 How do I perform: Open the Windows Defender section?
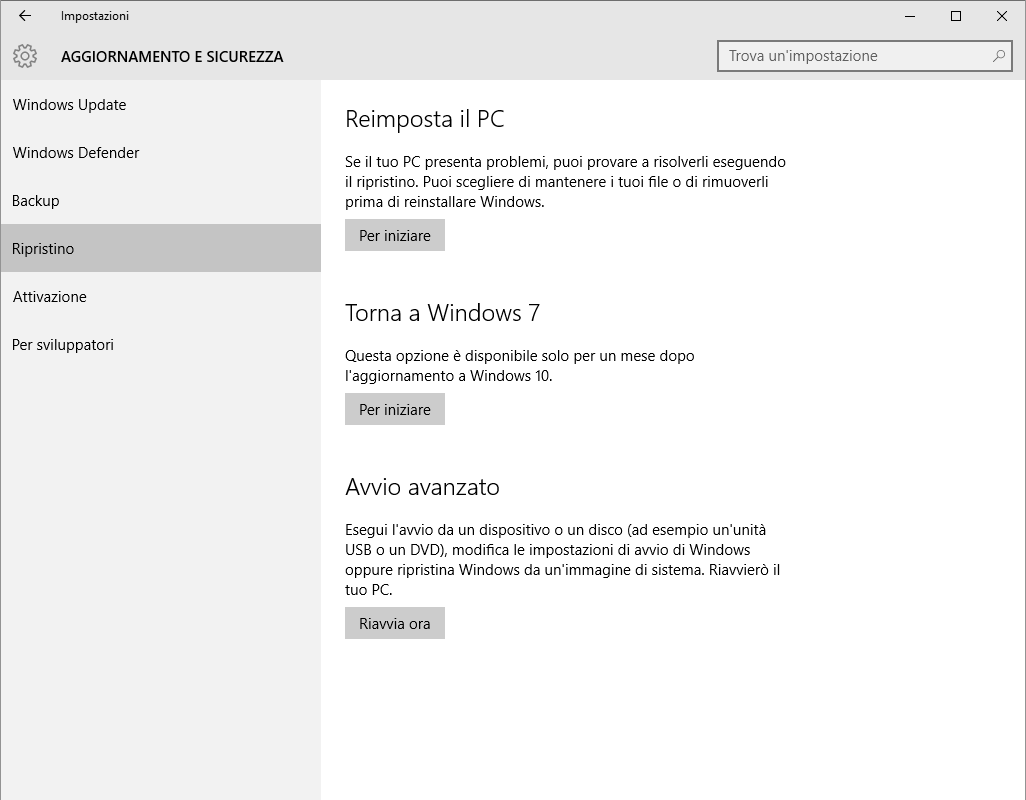(160, 152)
